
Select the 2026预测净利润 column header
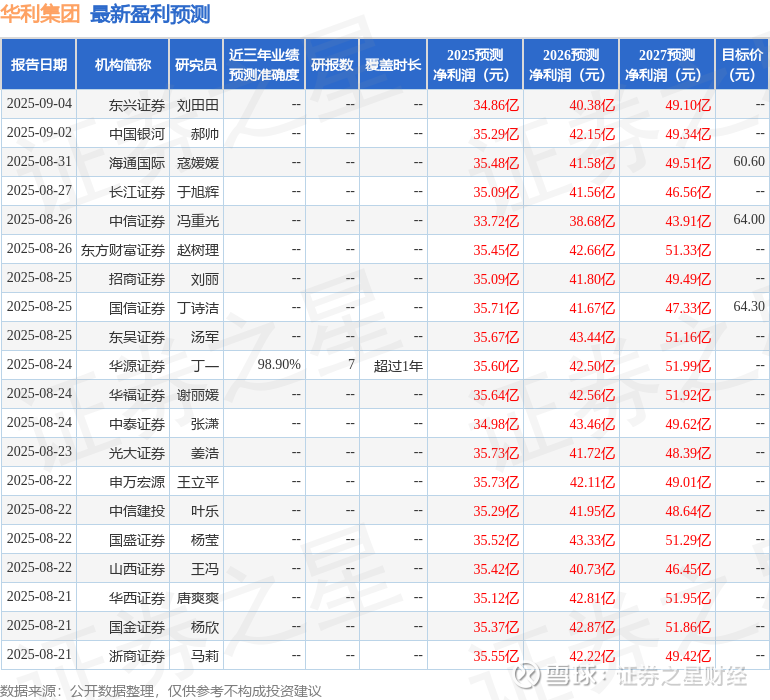[x=571, y=65]
